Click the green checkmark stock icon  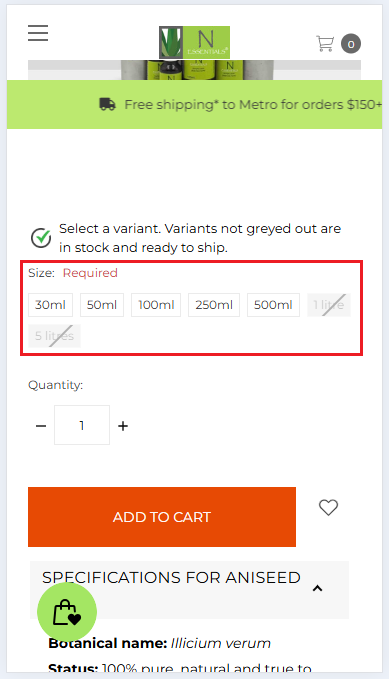(41, 238)
